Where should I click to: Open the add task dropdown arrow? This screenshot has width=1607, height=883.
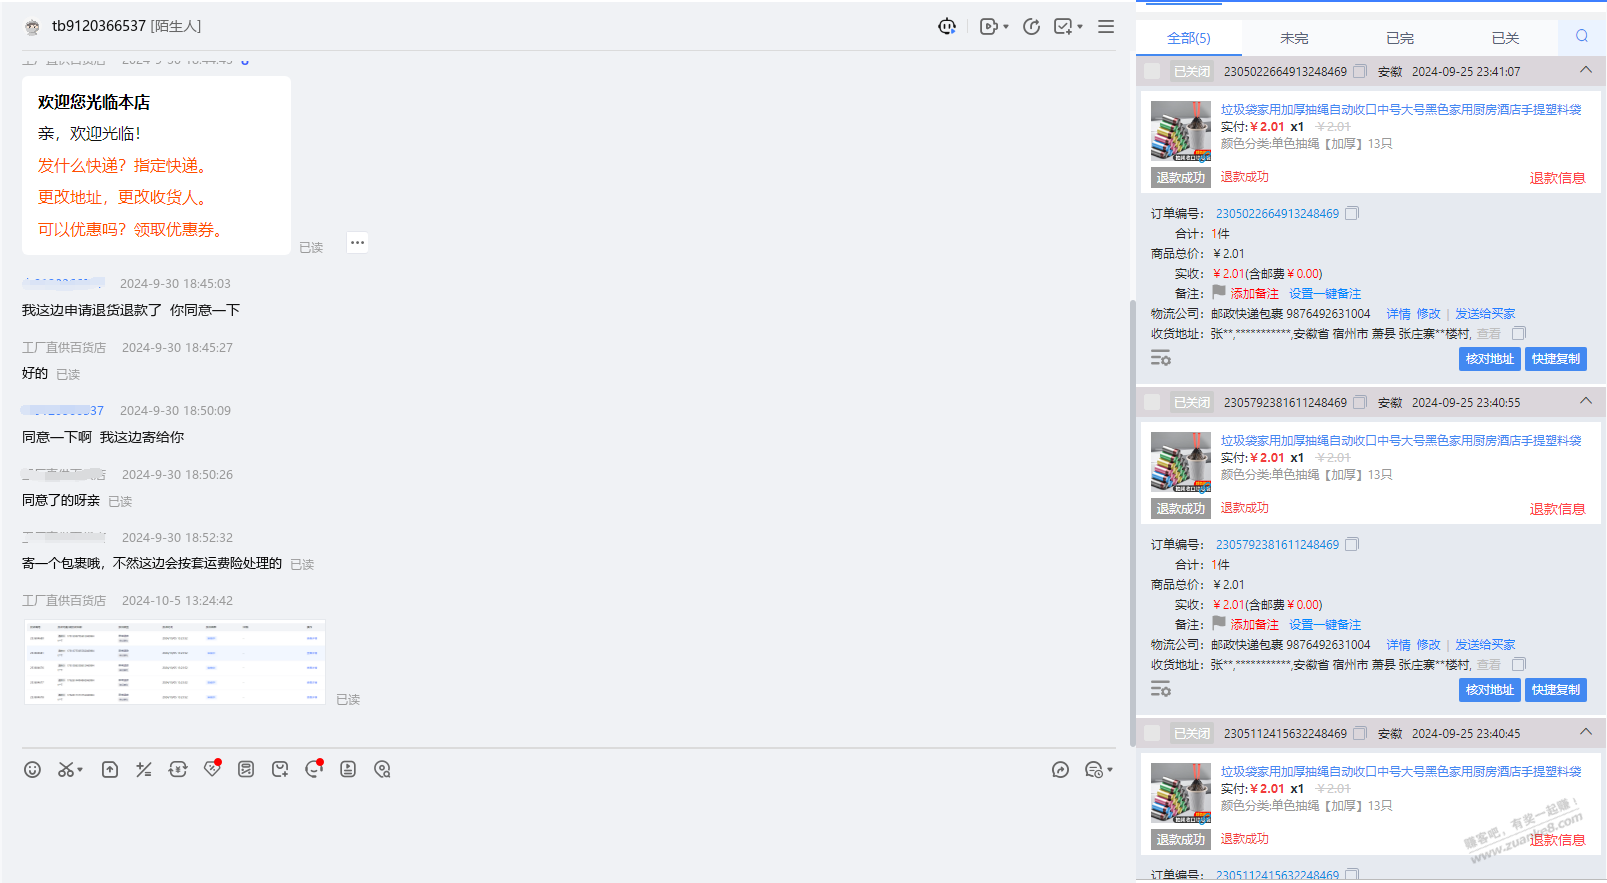(x=1080, y=27)
